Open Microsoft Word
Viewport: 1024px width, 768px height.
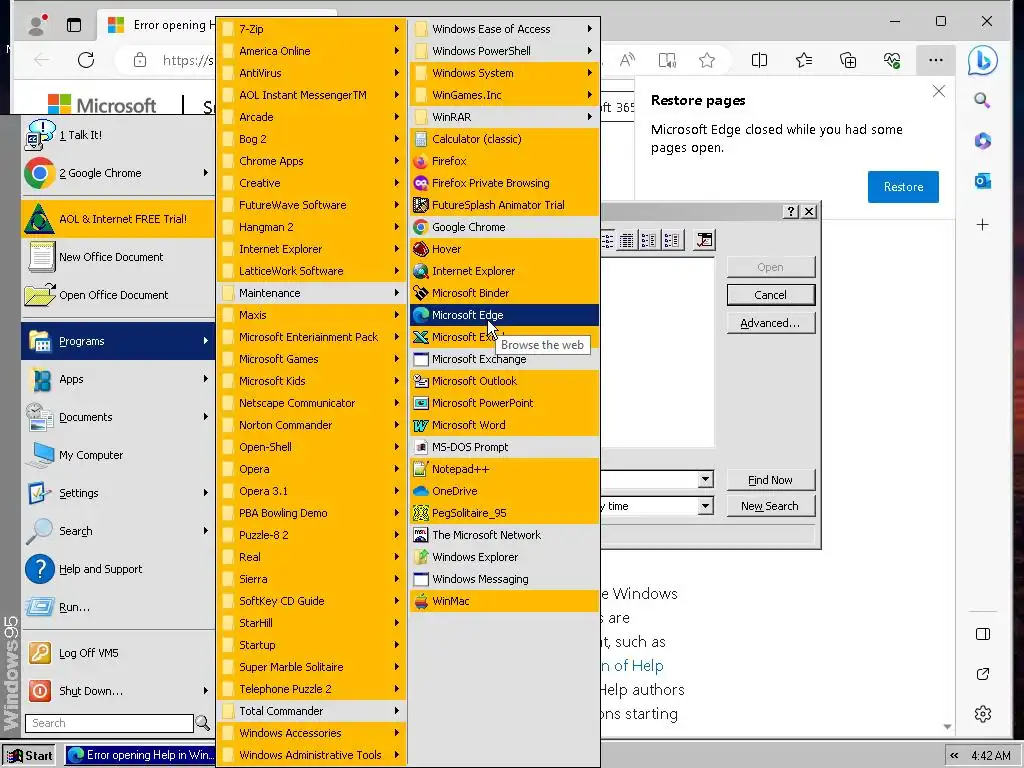click(504, 425)
